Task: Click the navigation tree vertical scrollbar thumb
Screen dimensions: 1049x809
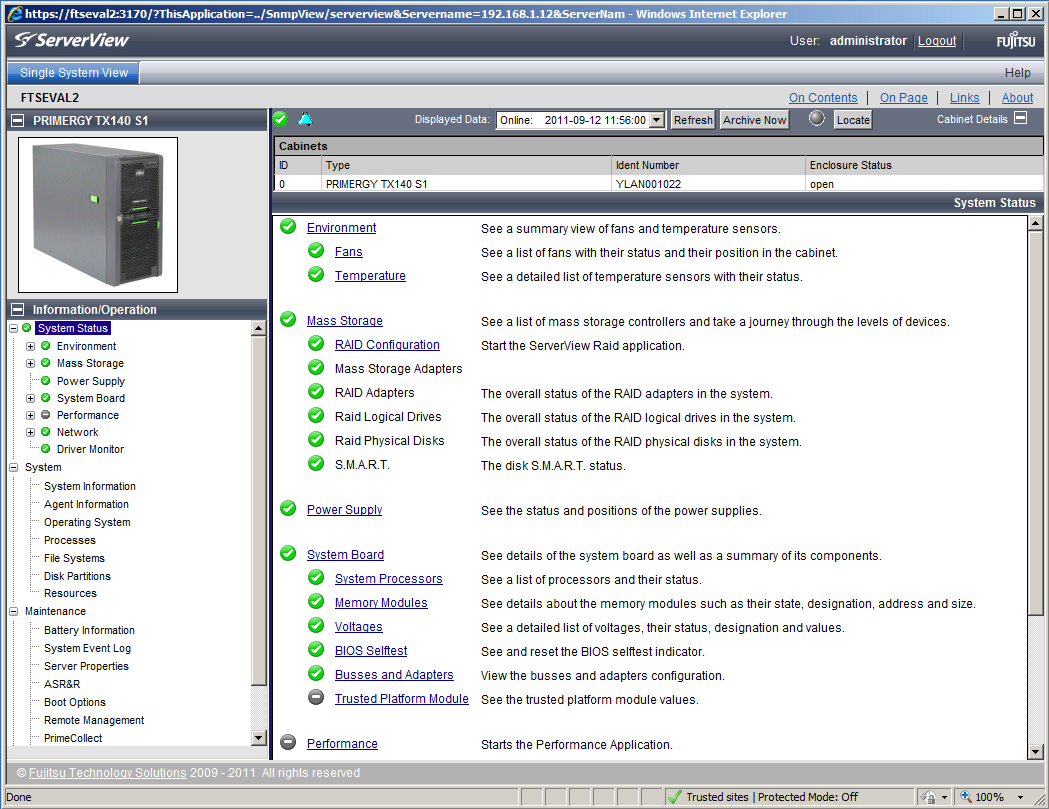Action: pyautogui.click(x=259, y=511)
